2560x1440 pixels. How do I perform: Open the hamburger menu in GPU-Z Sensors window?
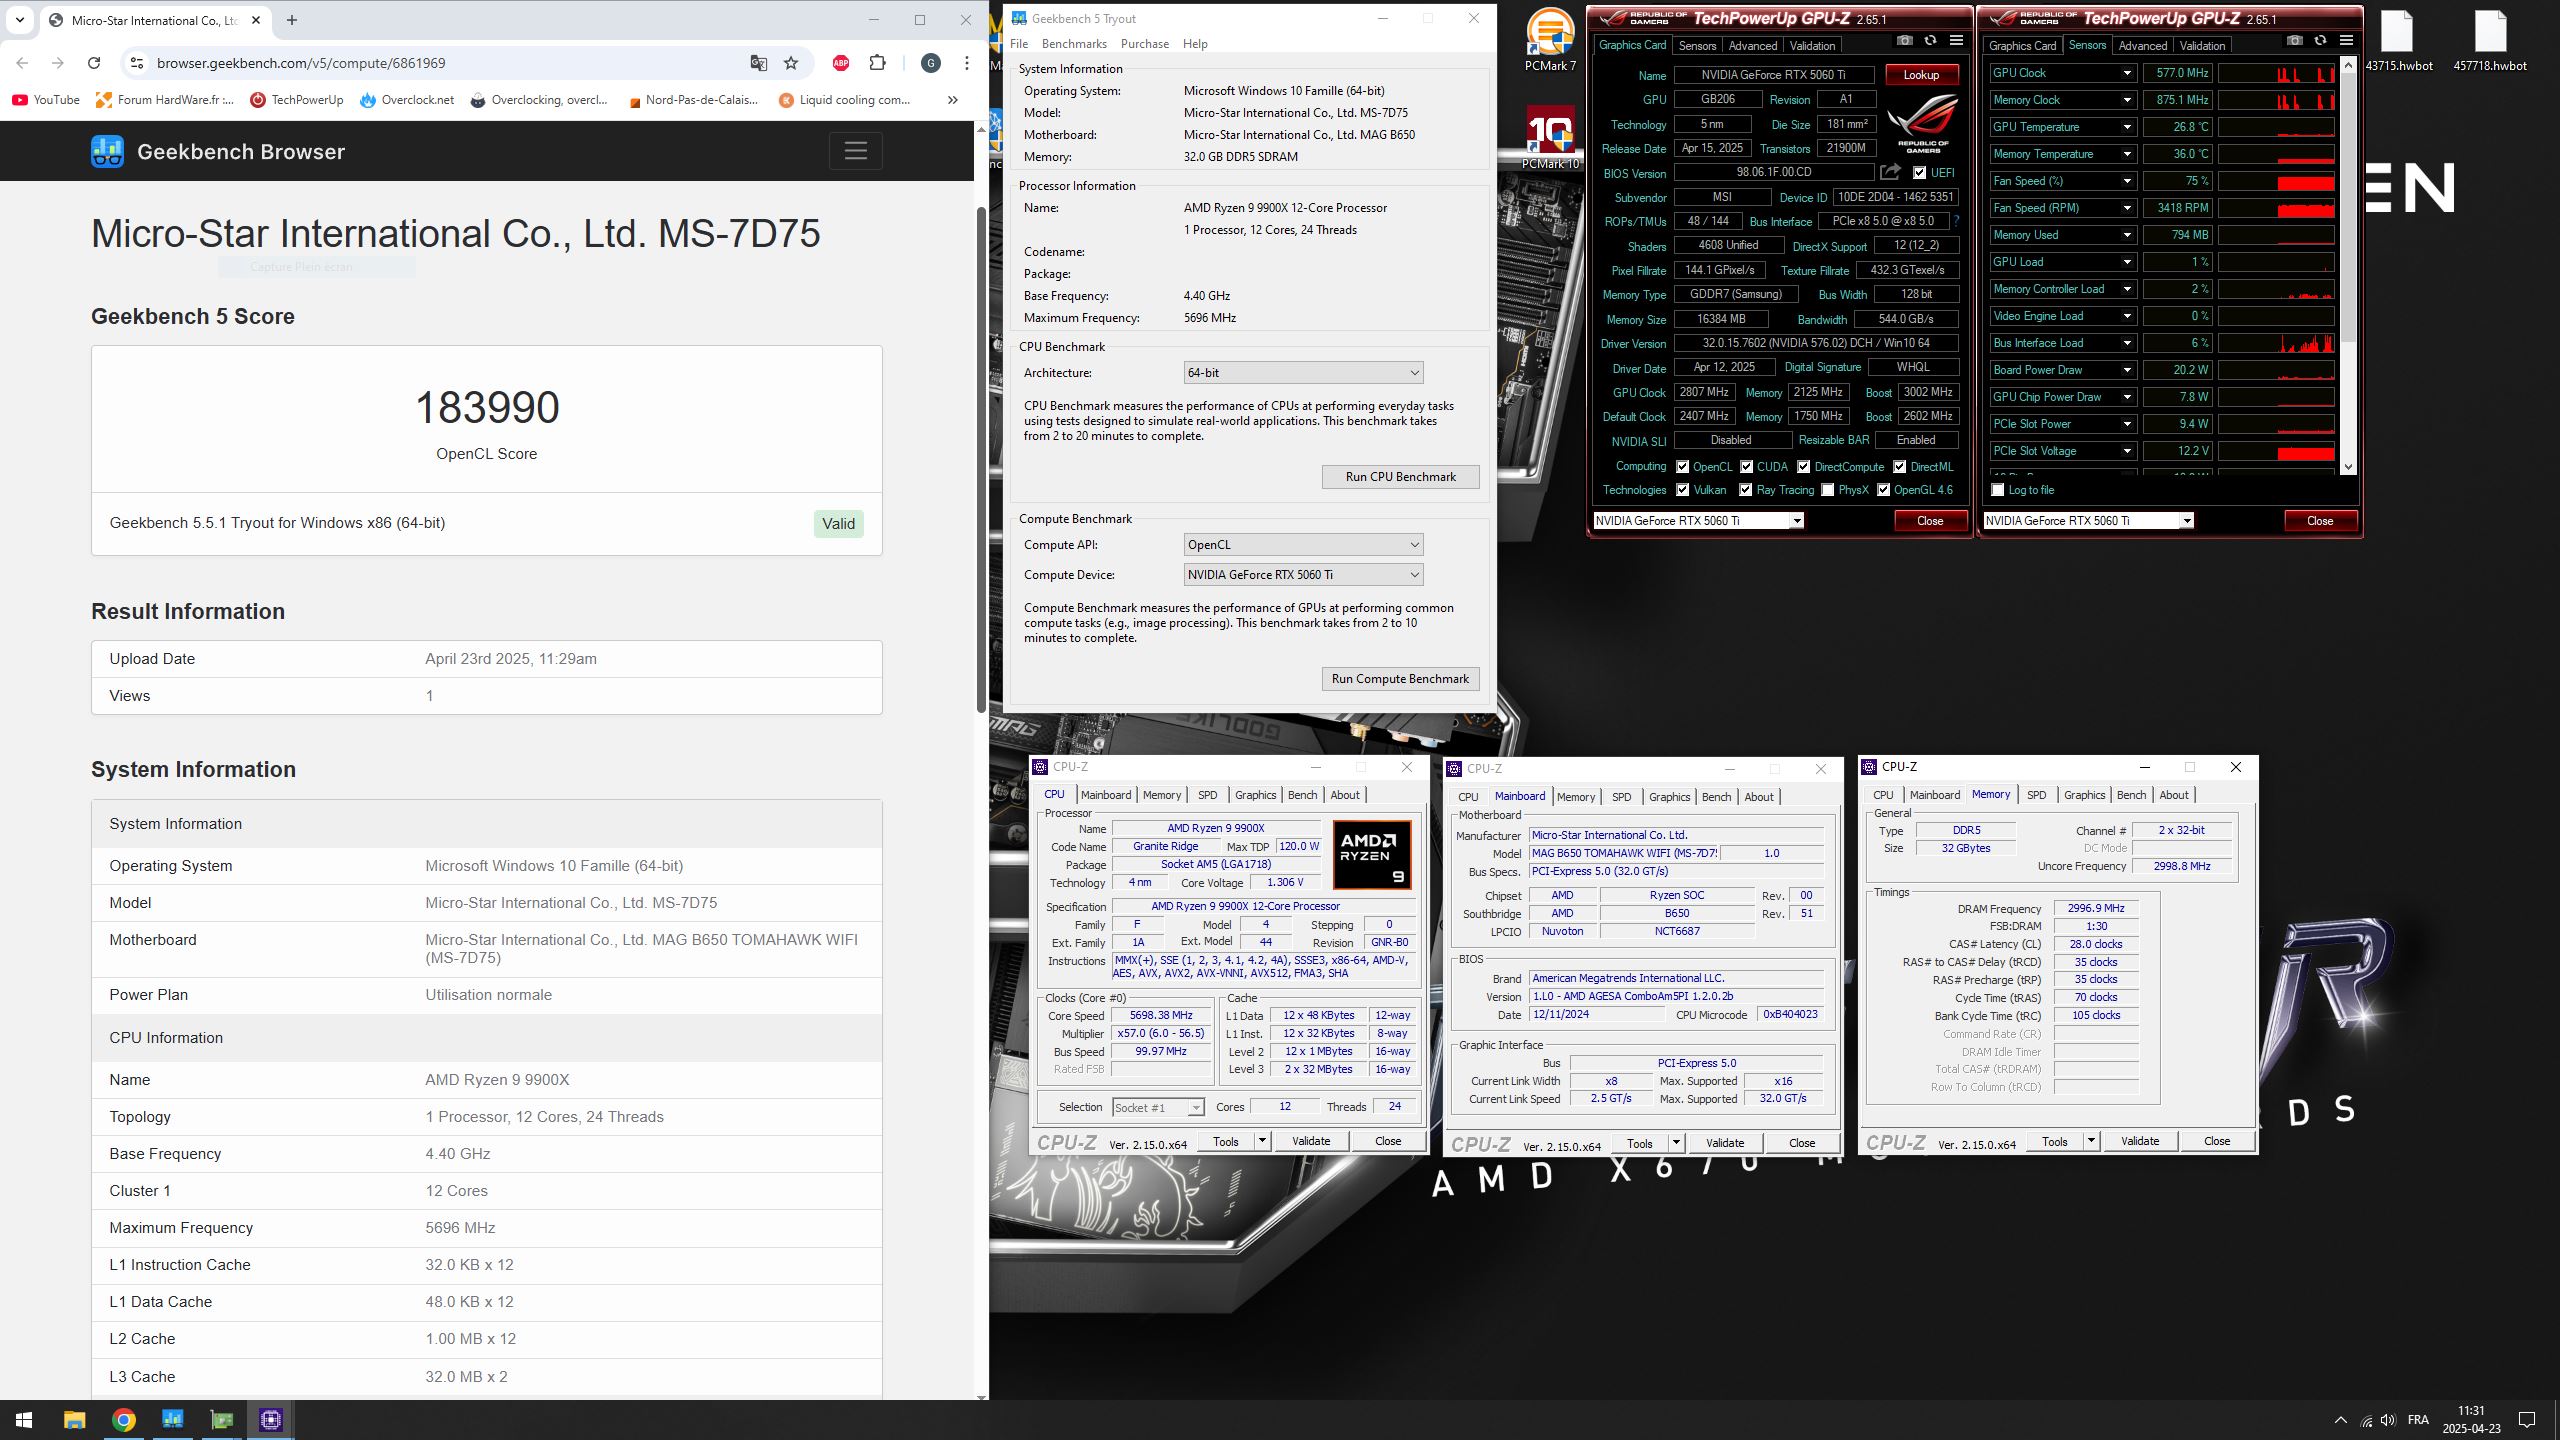pos(2346,40)
